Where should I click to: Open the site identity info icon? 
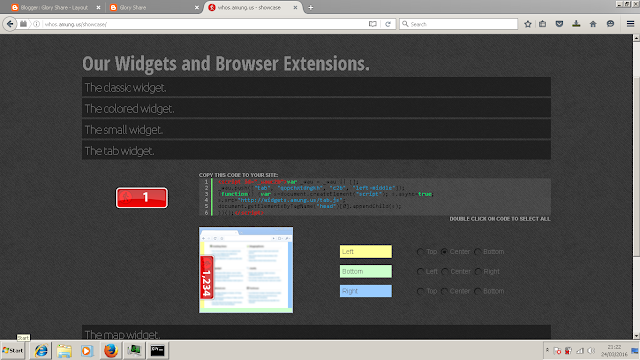coord(36,24)
